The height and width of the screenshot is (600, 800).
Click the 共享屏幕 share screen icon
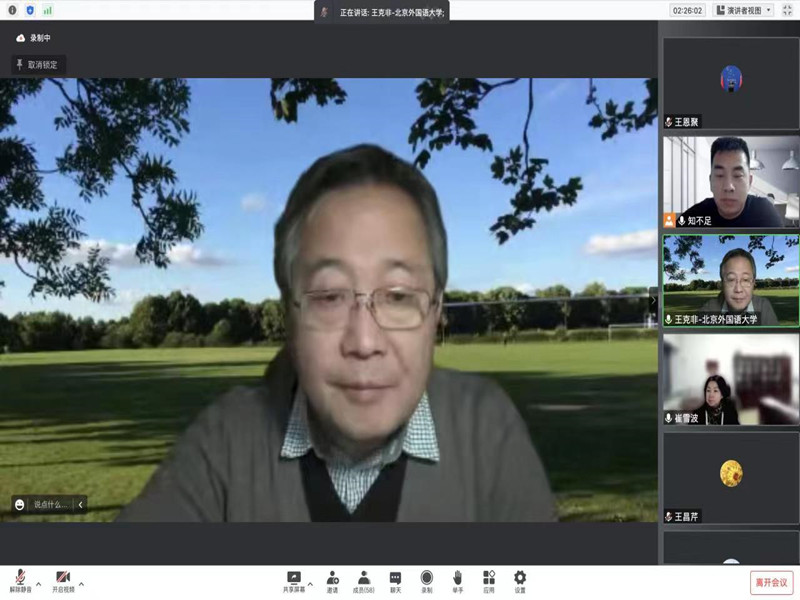294,580
